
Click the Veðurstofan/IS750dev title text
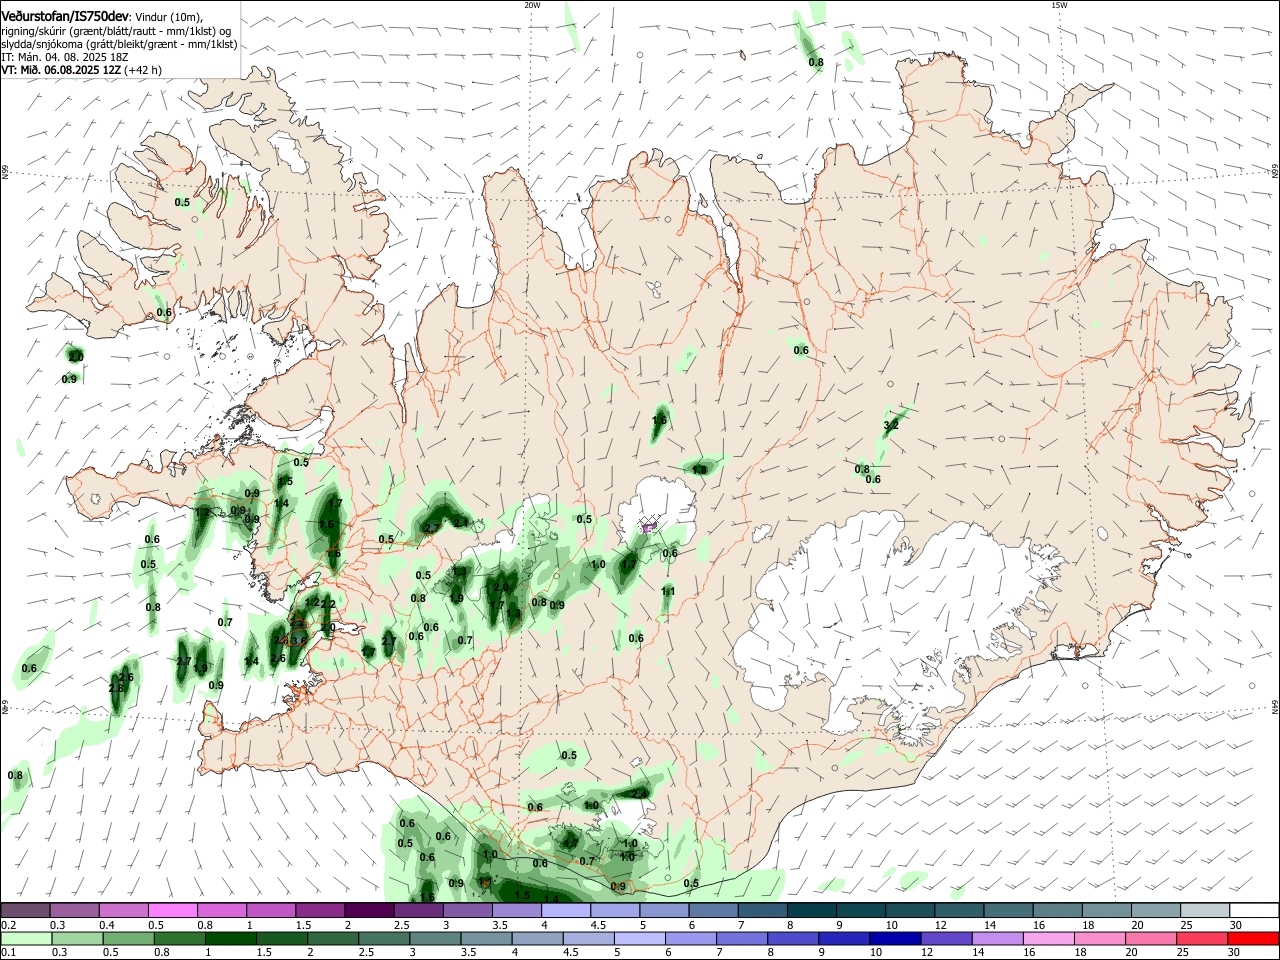(x=65, y=15)
